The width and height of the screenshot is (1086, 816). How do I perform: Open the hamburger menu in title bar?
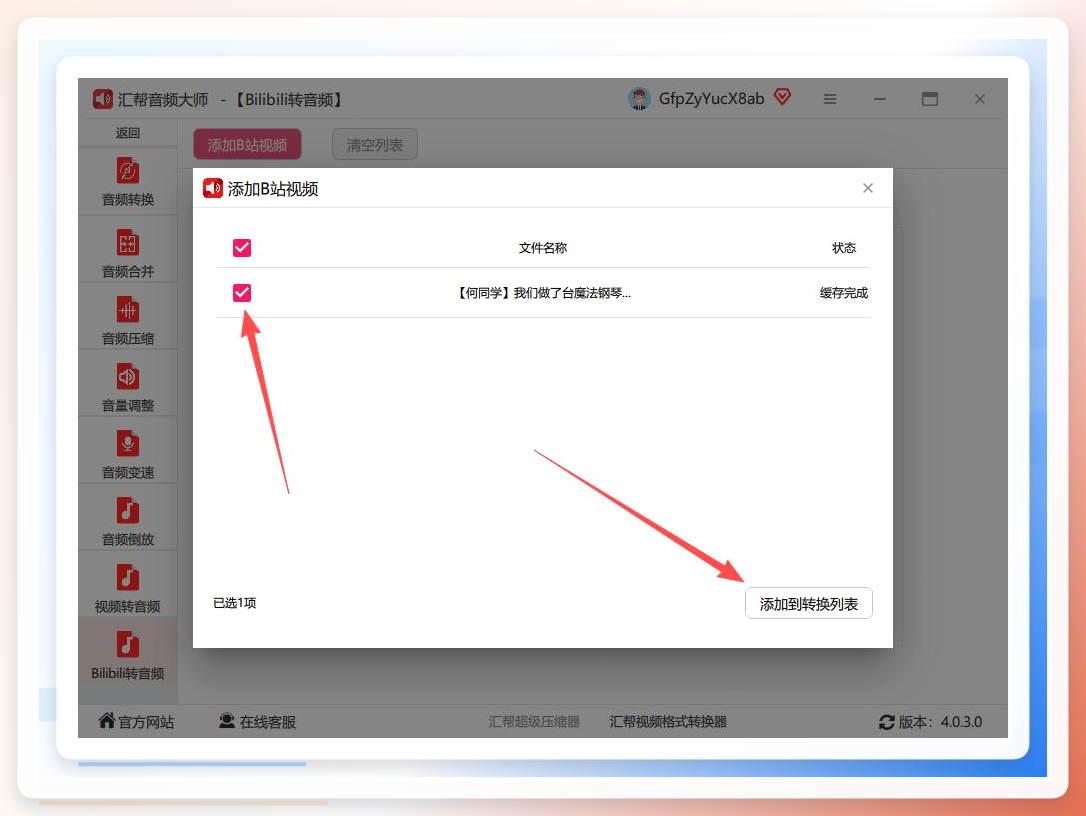coord(830,99)
